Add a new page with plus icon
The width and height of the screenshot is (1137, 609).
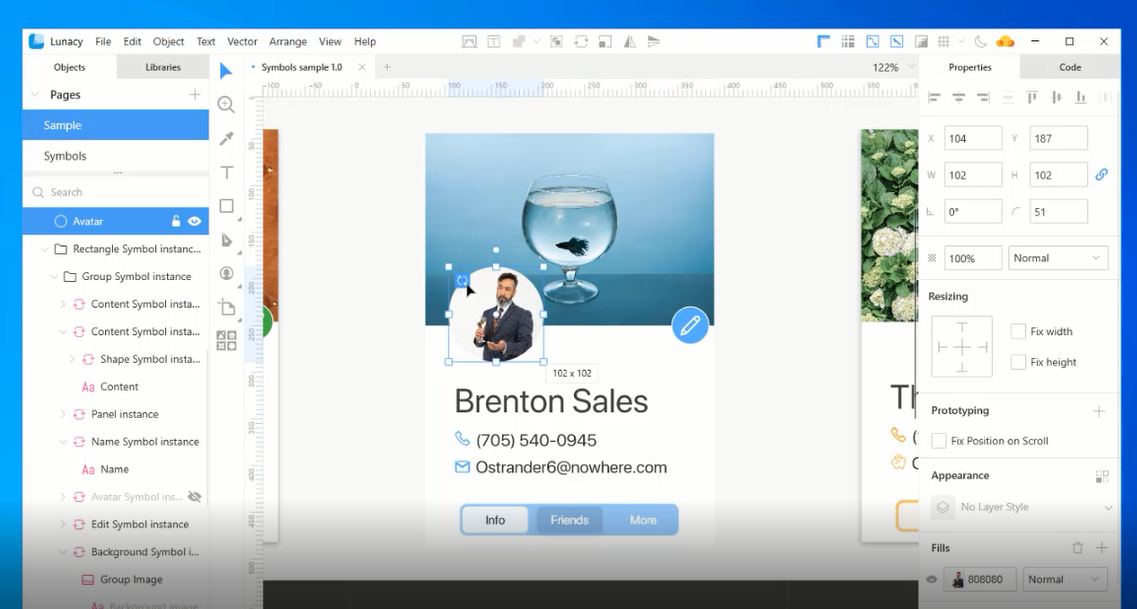click(x=194, y=95)
